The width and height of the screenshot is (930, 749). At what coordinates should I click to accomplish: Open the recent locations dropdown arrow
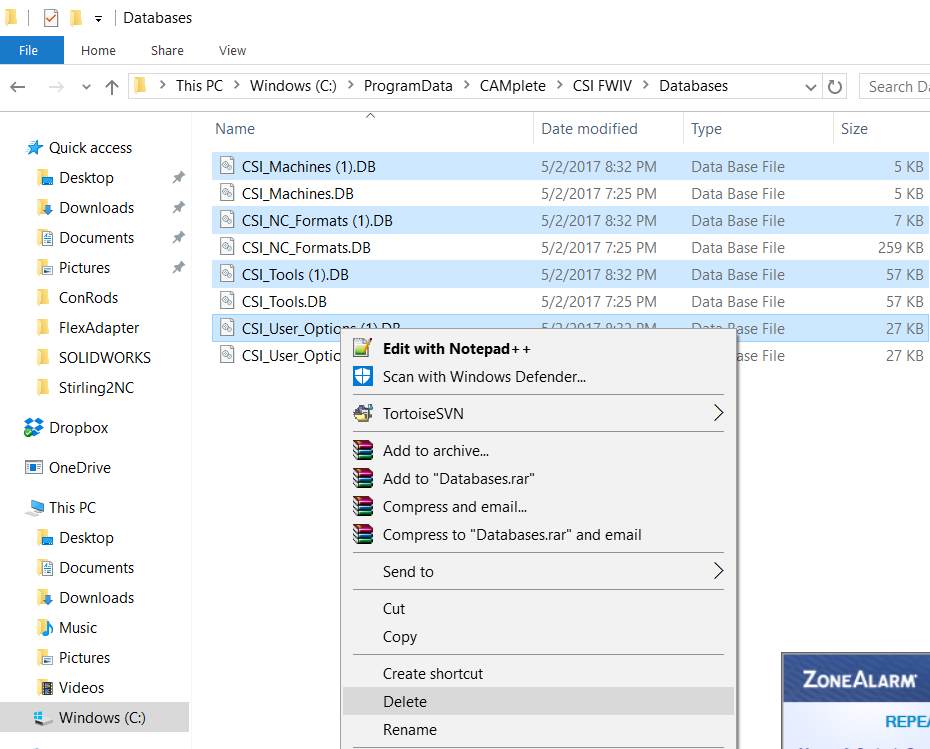click(86, 87)
